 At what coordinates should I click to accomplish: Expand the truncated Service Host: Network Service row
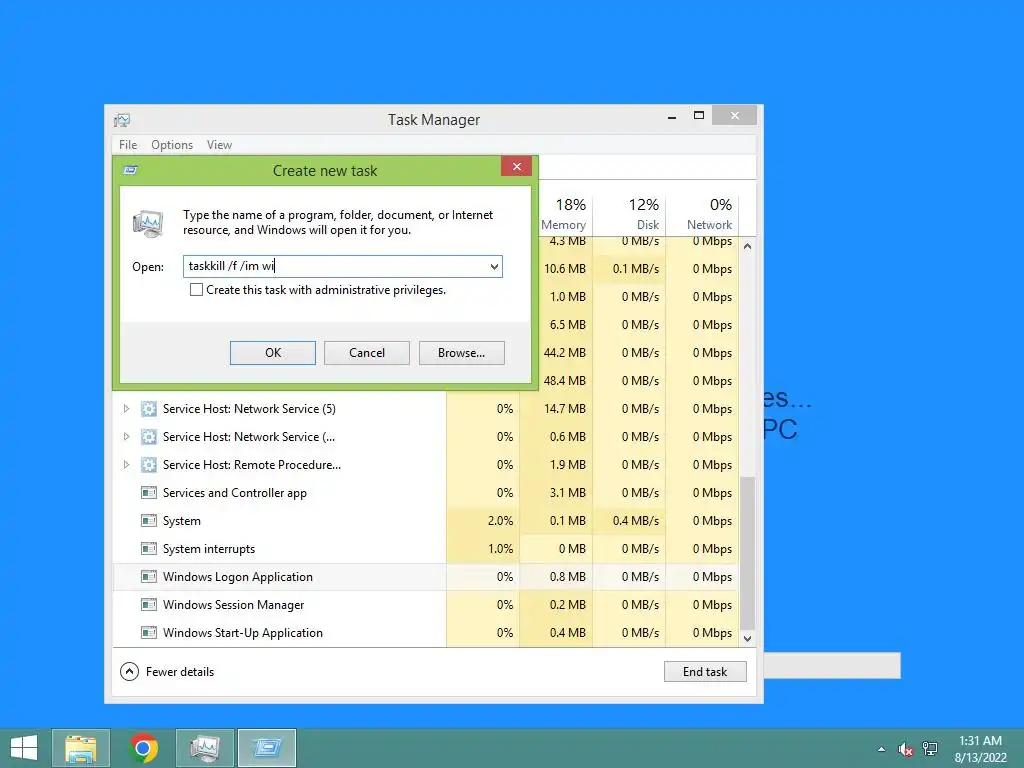[x=127, y=437]
